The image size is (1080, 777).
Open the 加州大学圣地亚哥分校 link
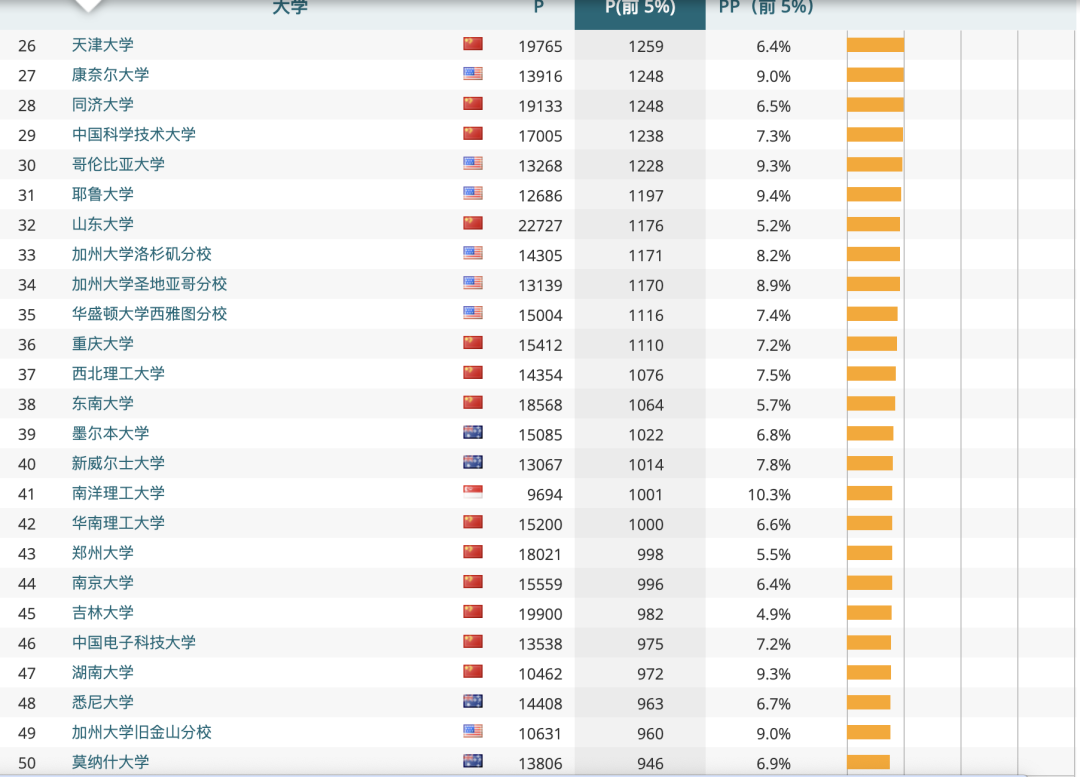[x=149, y=284]
